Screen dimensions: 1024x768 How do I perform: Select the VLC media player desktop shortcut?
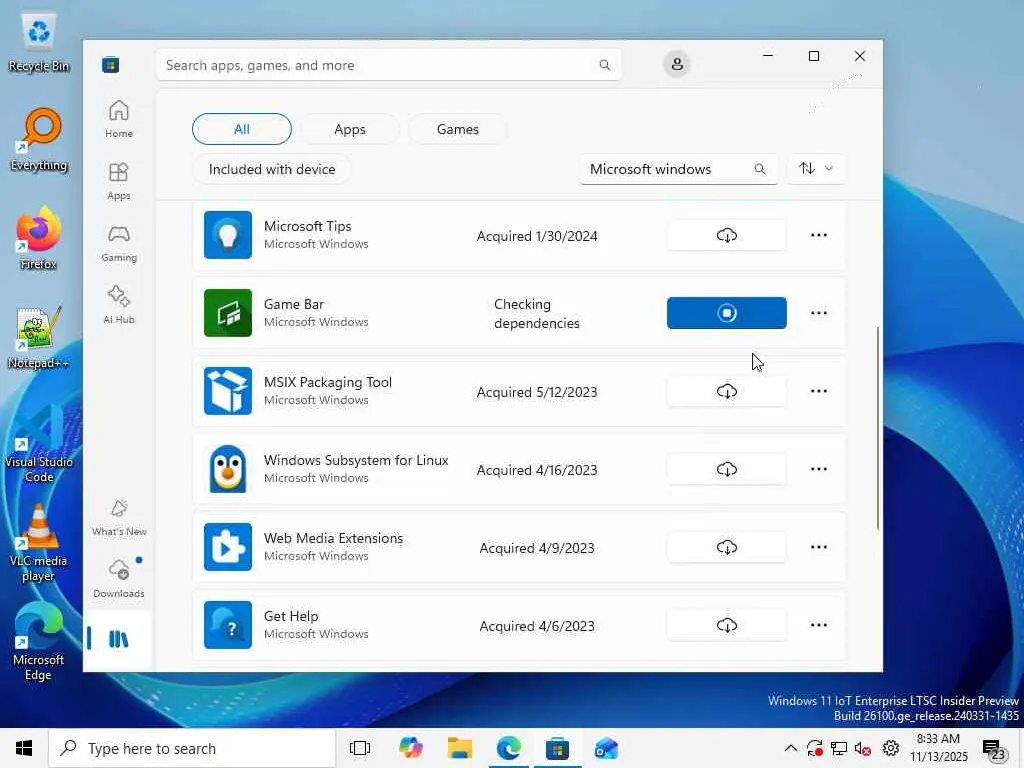[39, 543]
